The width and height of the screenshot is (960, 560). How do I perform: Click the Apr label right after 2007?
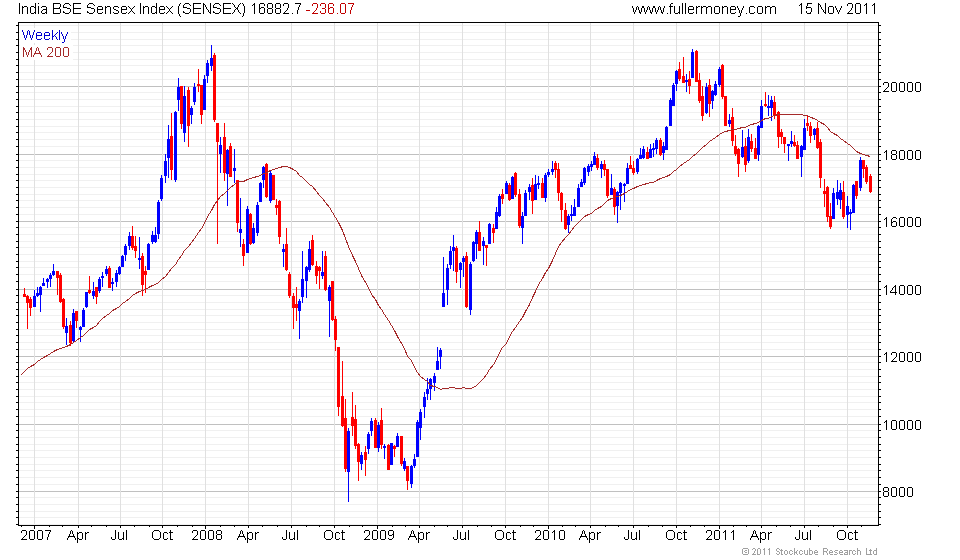(78, 536)
